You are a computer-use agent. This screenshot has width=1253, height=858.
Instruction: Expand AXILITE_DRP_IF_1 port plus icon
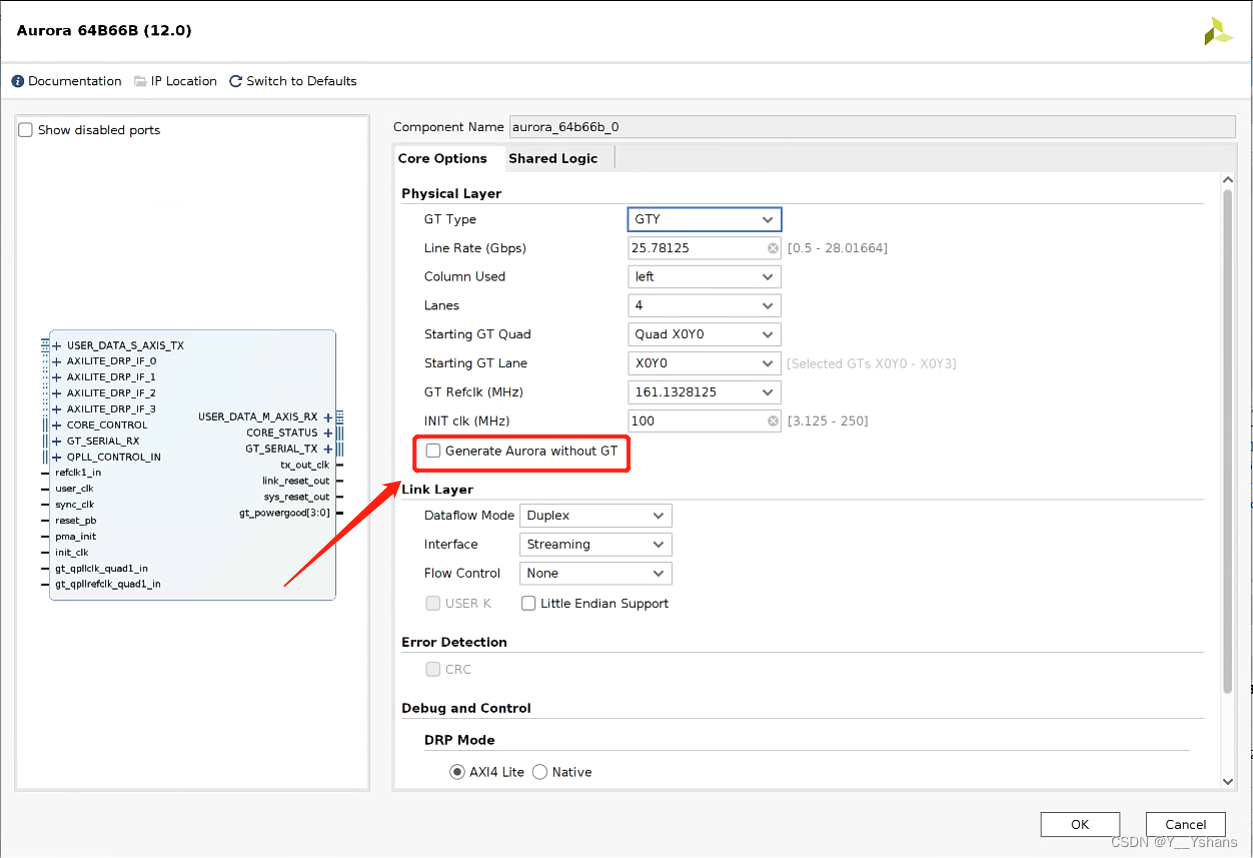pos(57,378)
